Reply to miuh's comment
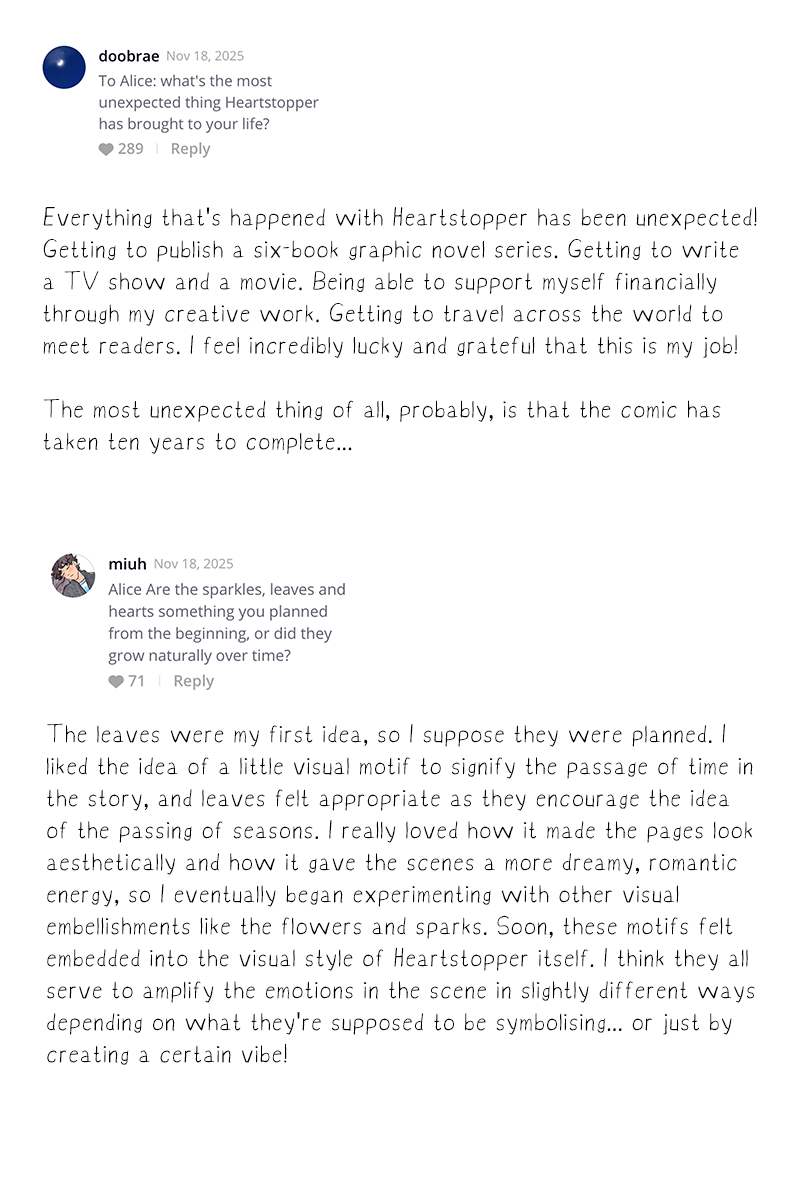Screen dimensions: 800x1200 point(193,682)
